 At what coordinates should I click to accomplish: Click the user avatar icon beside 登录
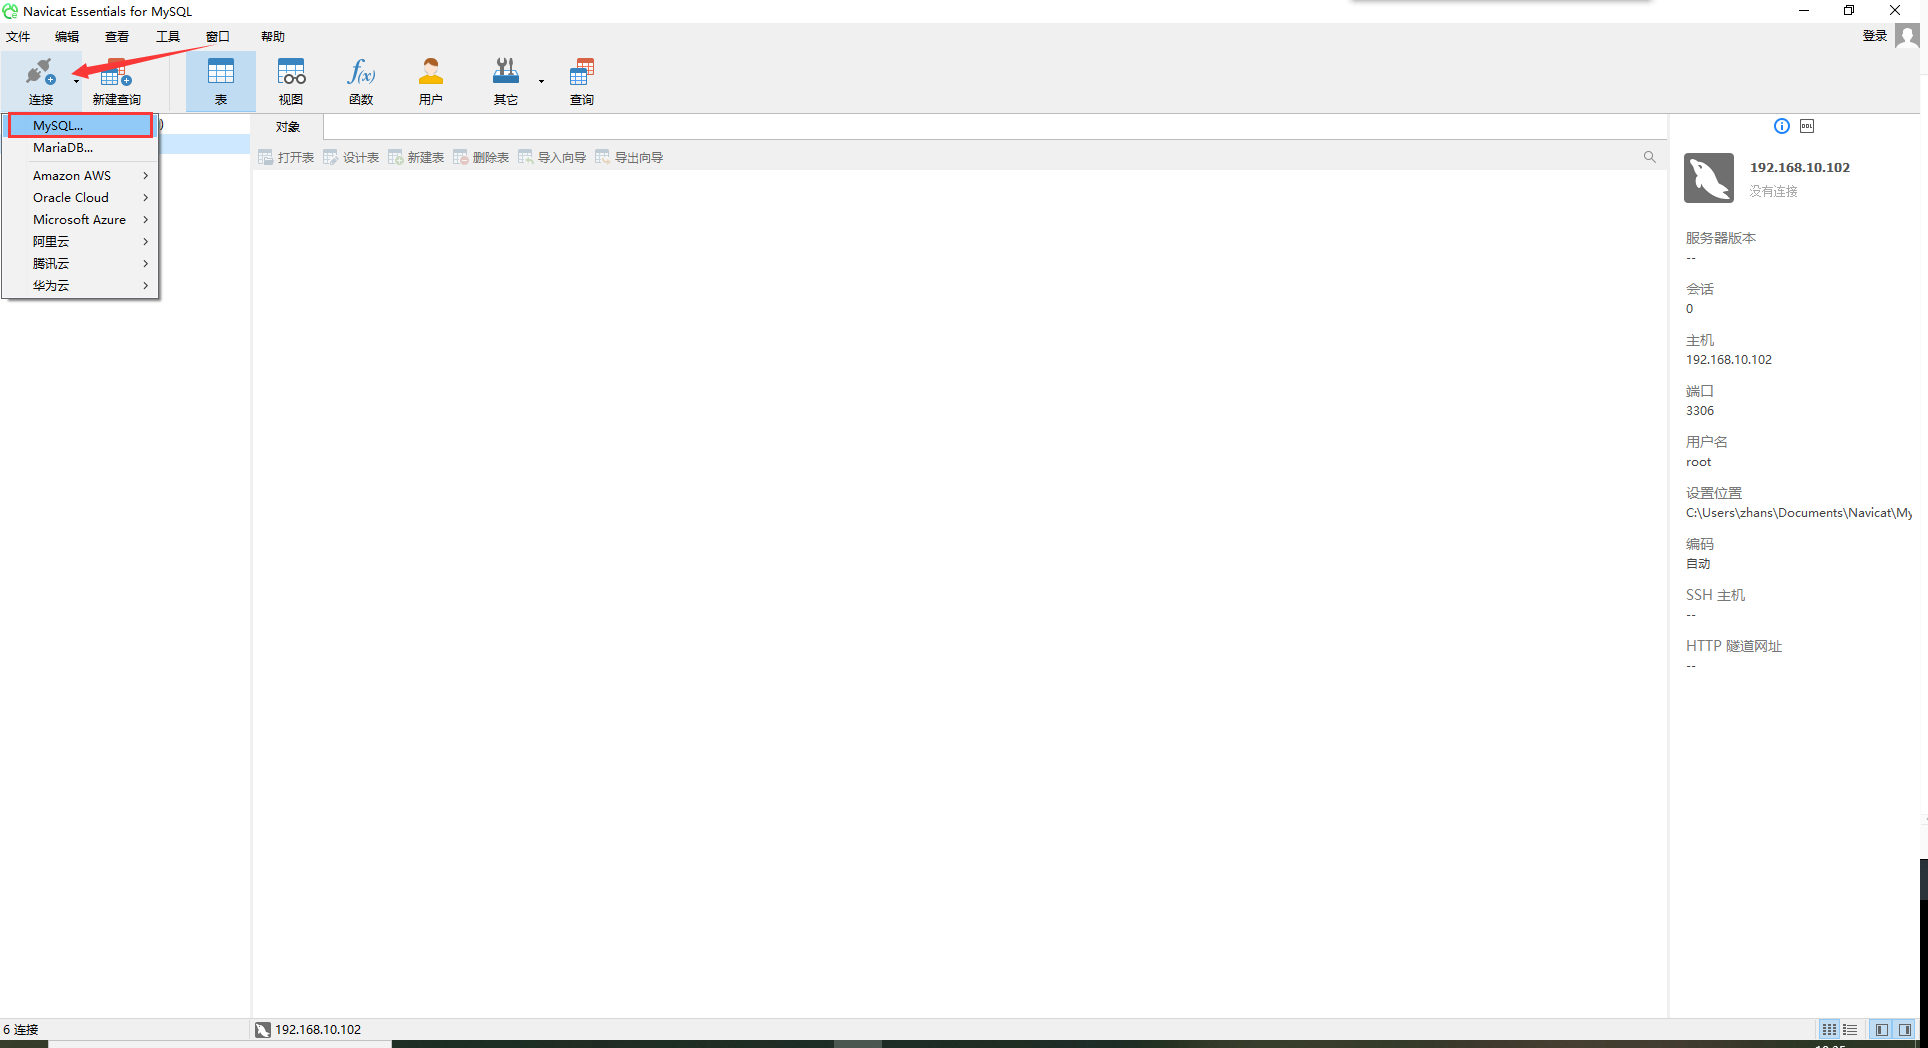[x=1907, y=36]
